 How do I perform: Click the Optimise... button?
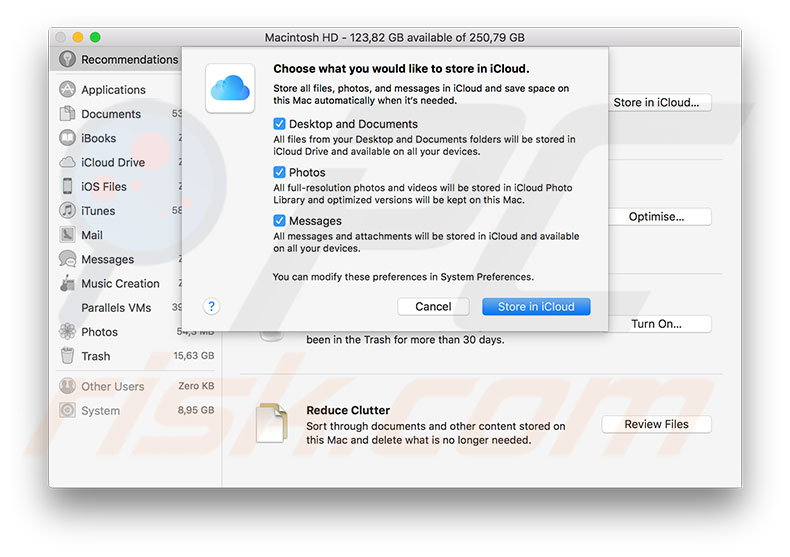click(660, 217)
